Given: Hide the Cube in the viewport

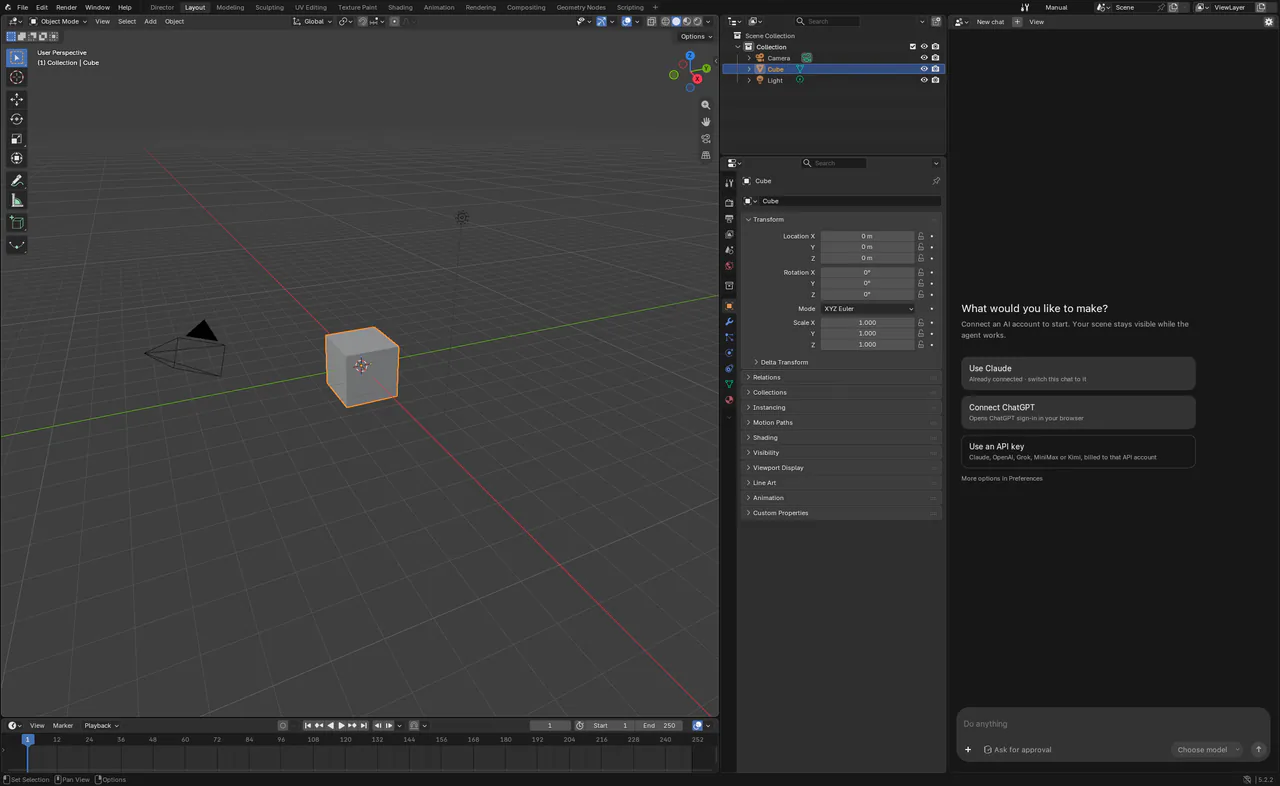Looking at the screenshot, I should [924, 69].
